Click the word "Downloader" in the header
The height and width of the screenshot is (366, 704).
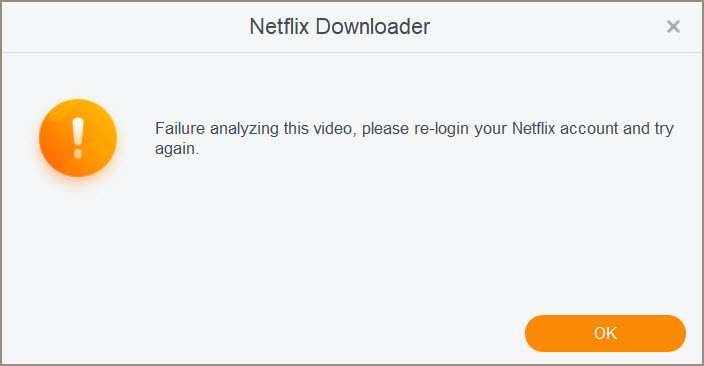373,26
